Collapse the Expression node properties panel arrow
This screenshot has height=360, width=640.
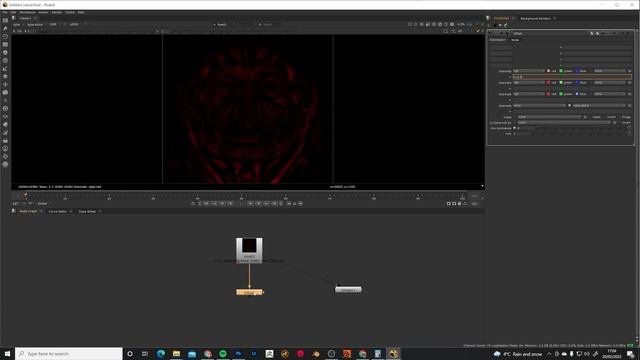coord(490,33)
